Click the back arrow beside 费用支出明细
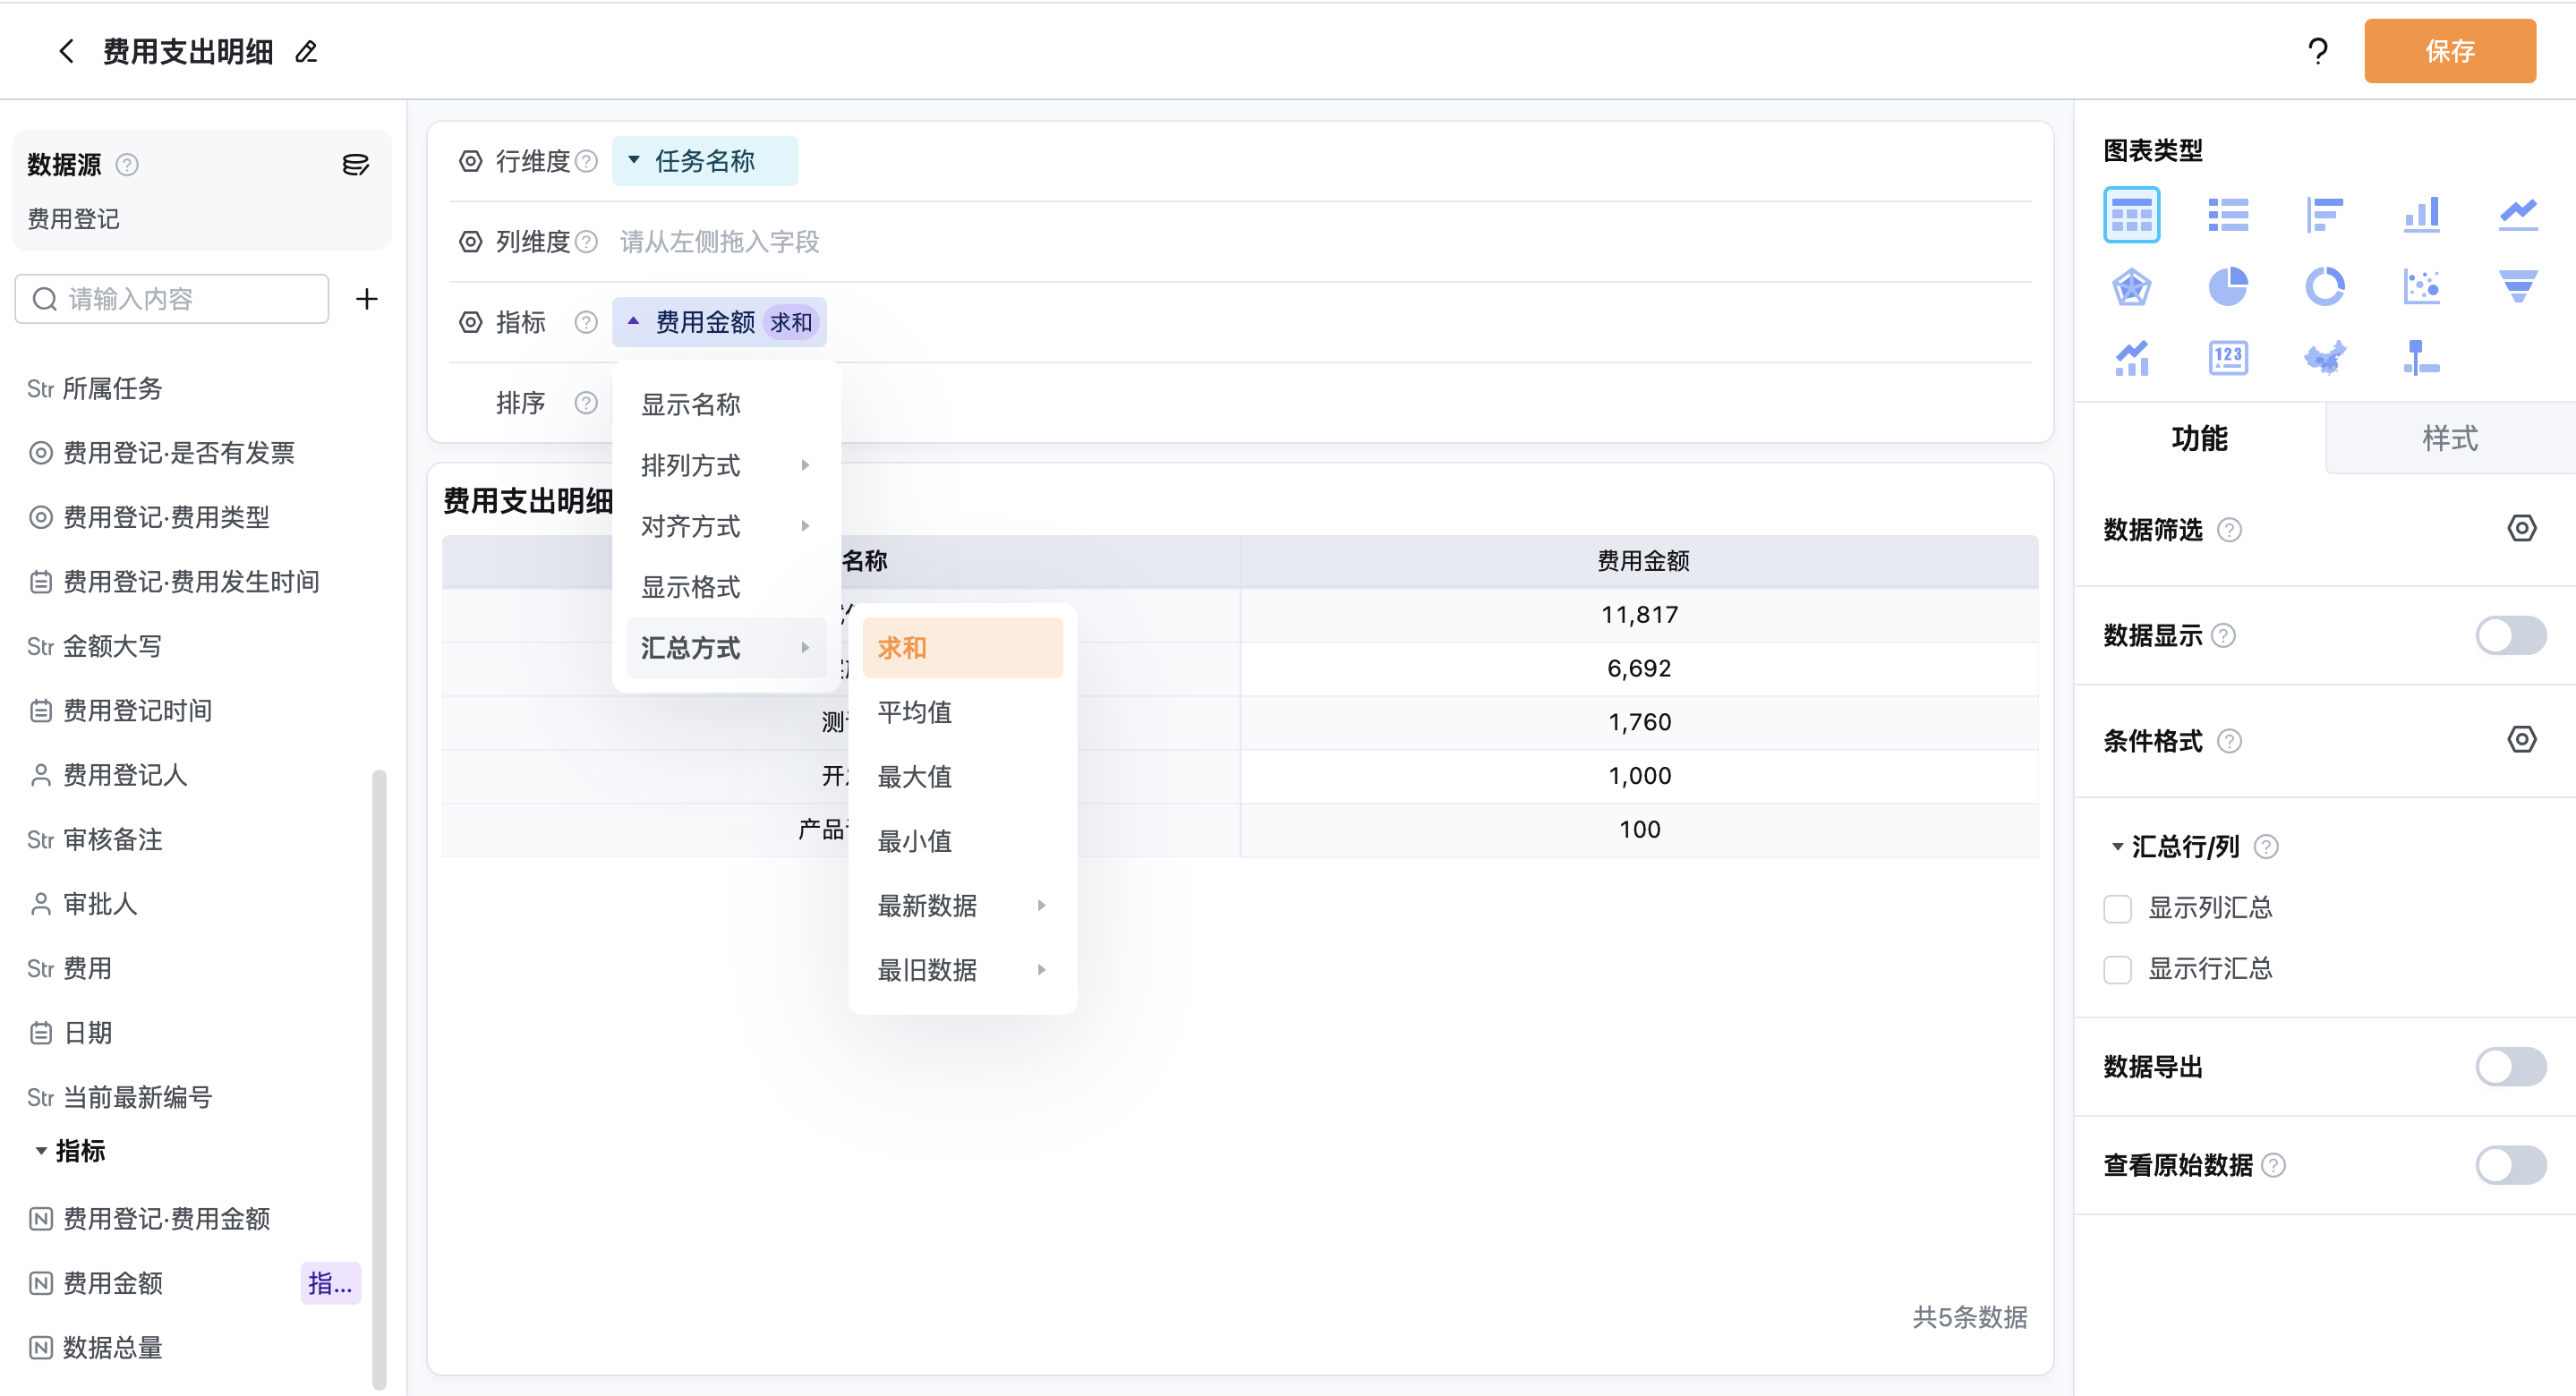2576x1396 pixels. pyautogui.click(x=67, y=51)
